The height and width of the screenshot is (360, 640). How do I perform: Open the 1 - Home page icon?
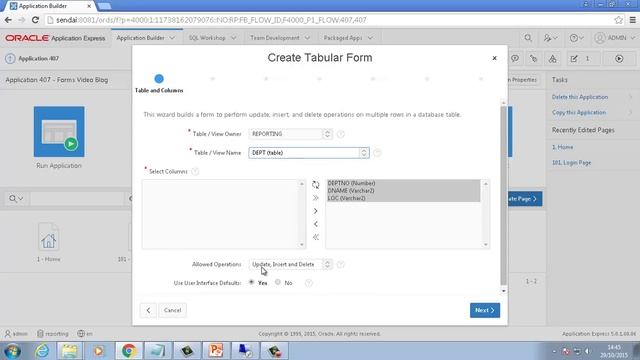click(x=49, y=237)
